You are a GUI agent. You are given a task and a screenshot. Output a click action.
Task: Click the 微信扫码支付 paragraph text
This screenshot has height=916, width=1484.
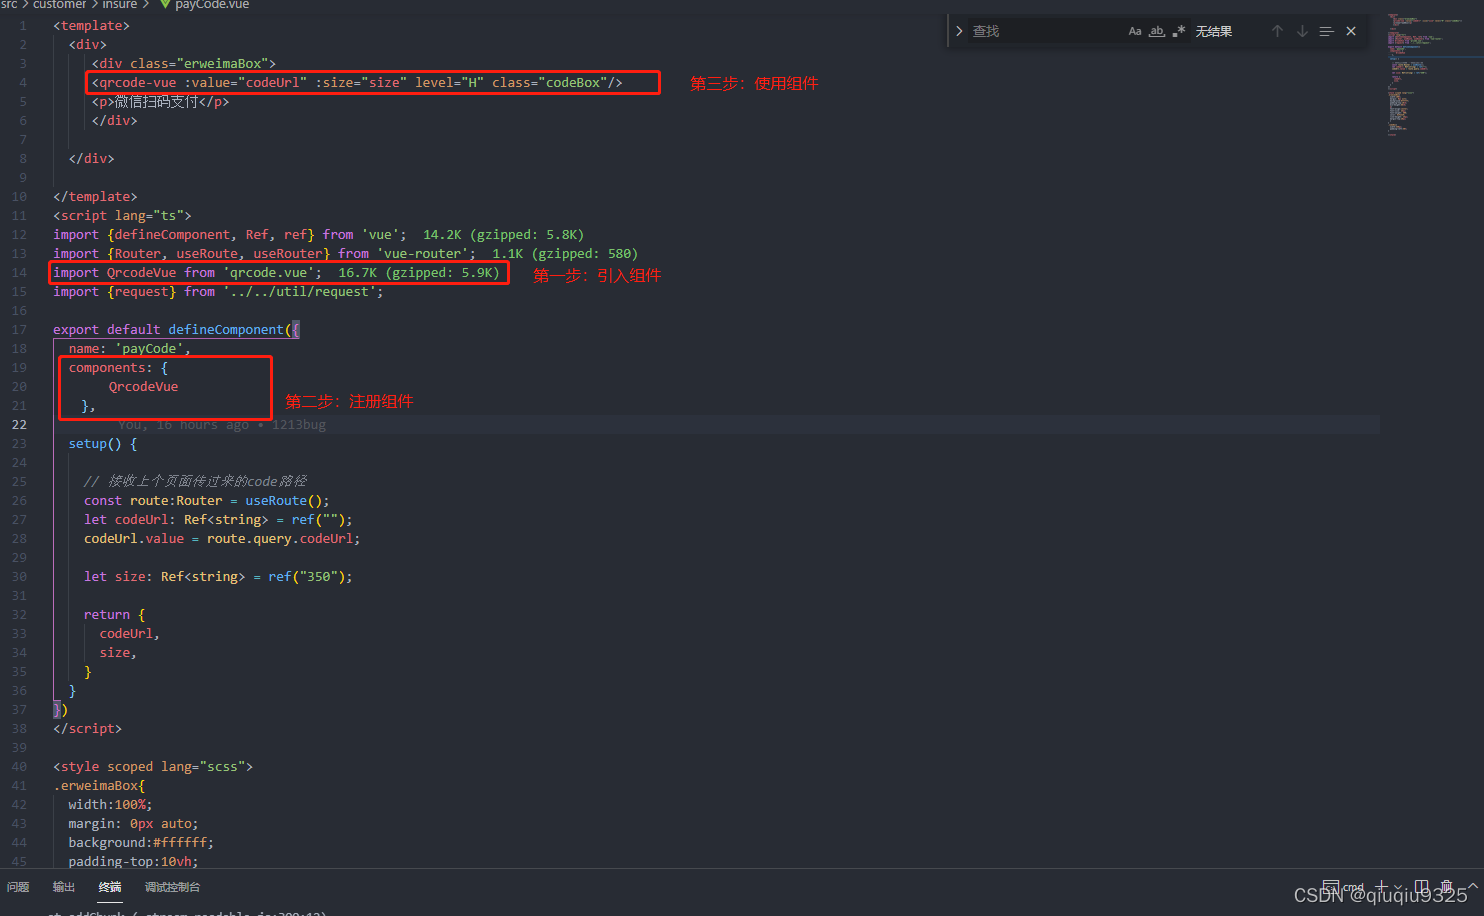157,101
